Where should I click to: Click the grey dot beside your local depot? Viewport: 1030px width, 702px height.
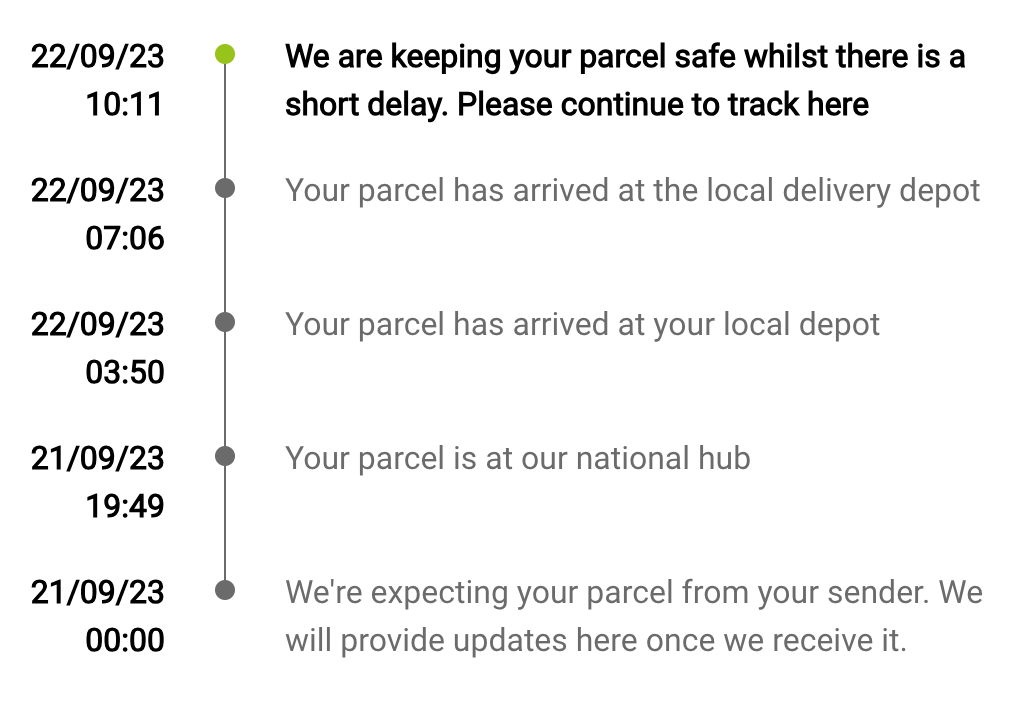225,322
